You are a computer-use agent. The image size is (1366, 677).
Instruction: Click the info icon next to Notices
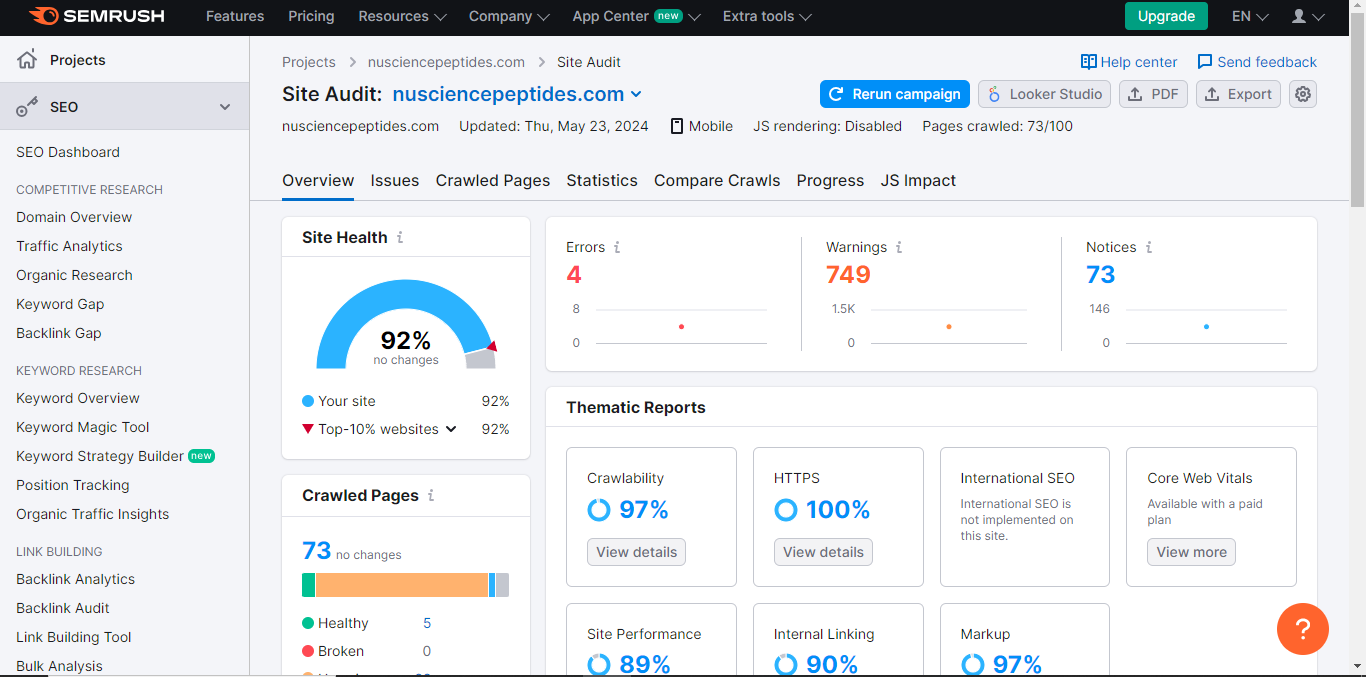click(1149, 247)
